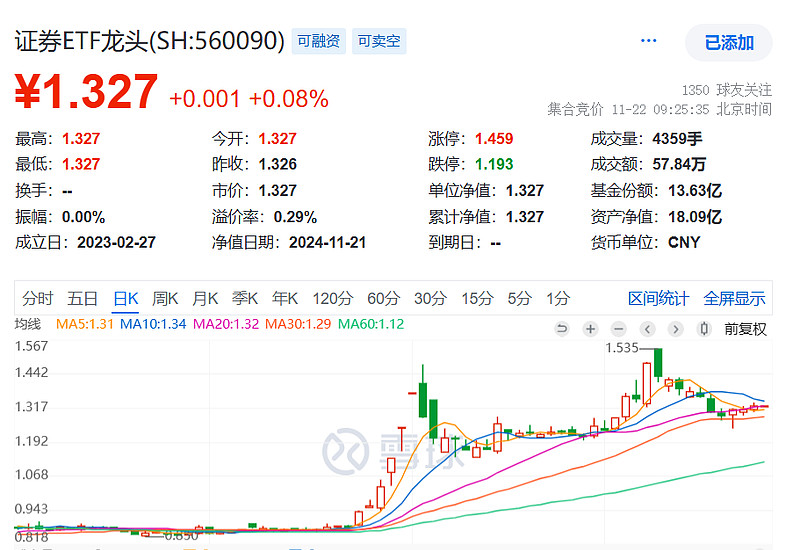Select the 日K tab
The image size is (800, 550).
(x=126, y=298)
